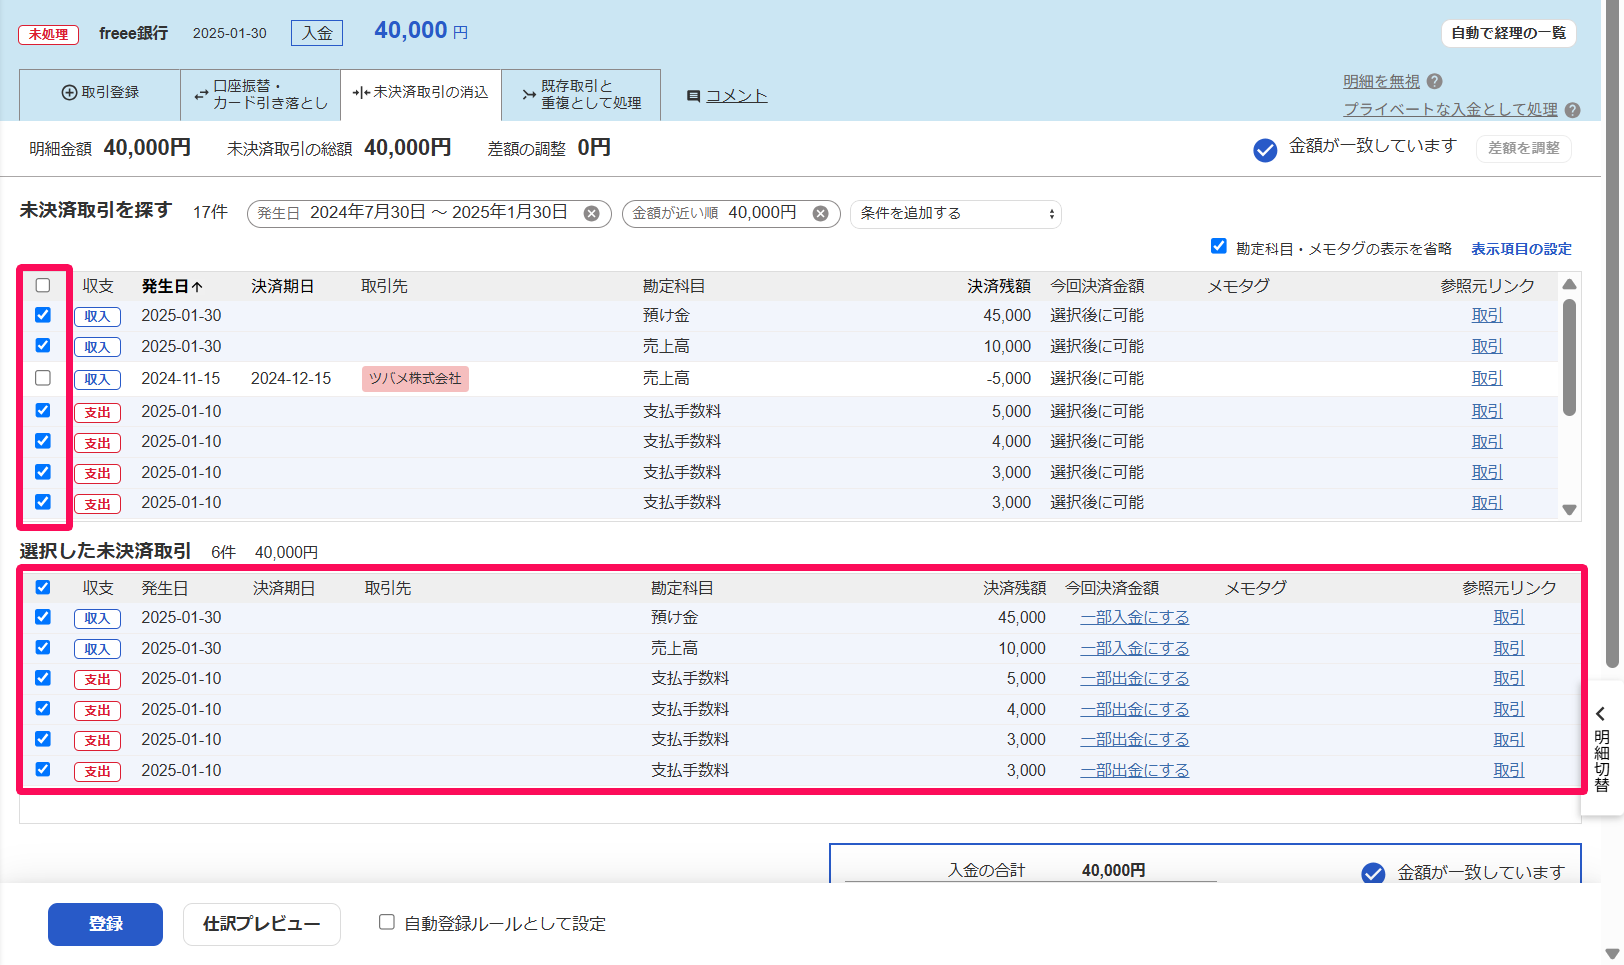Click the search list's scroll-down arrow

point(1569,510)
